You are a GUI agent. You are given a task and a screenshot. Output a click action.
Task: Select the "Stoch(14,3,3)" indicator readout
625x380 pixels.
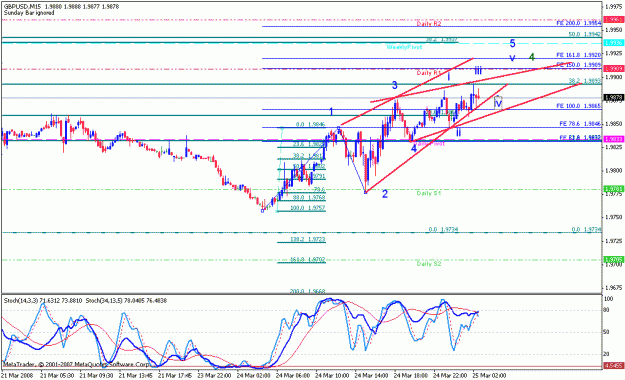(43, 301)
